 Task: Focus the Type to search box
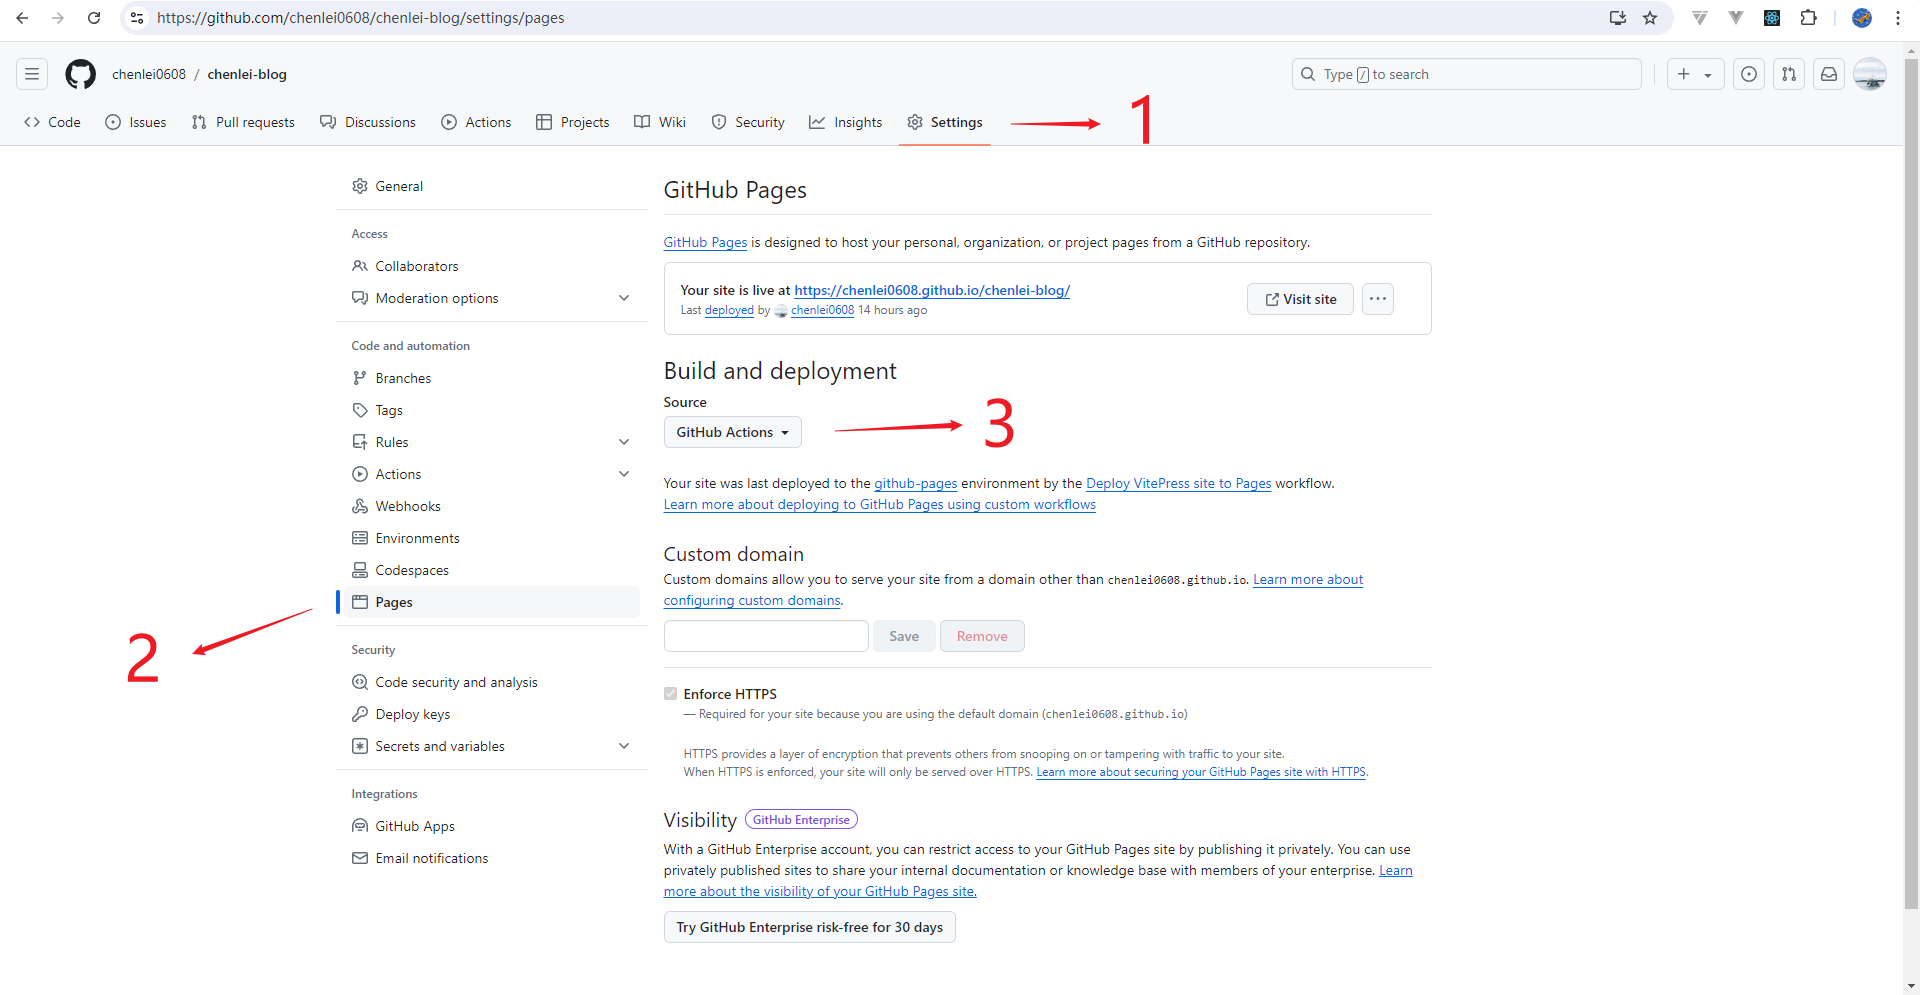1467,74
